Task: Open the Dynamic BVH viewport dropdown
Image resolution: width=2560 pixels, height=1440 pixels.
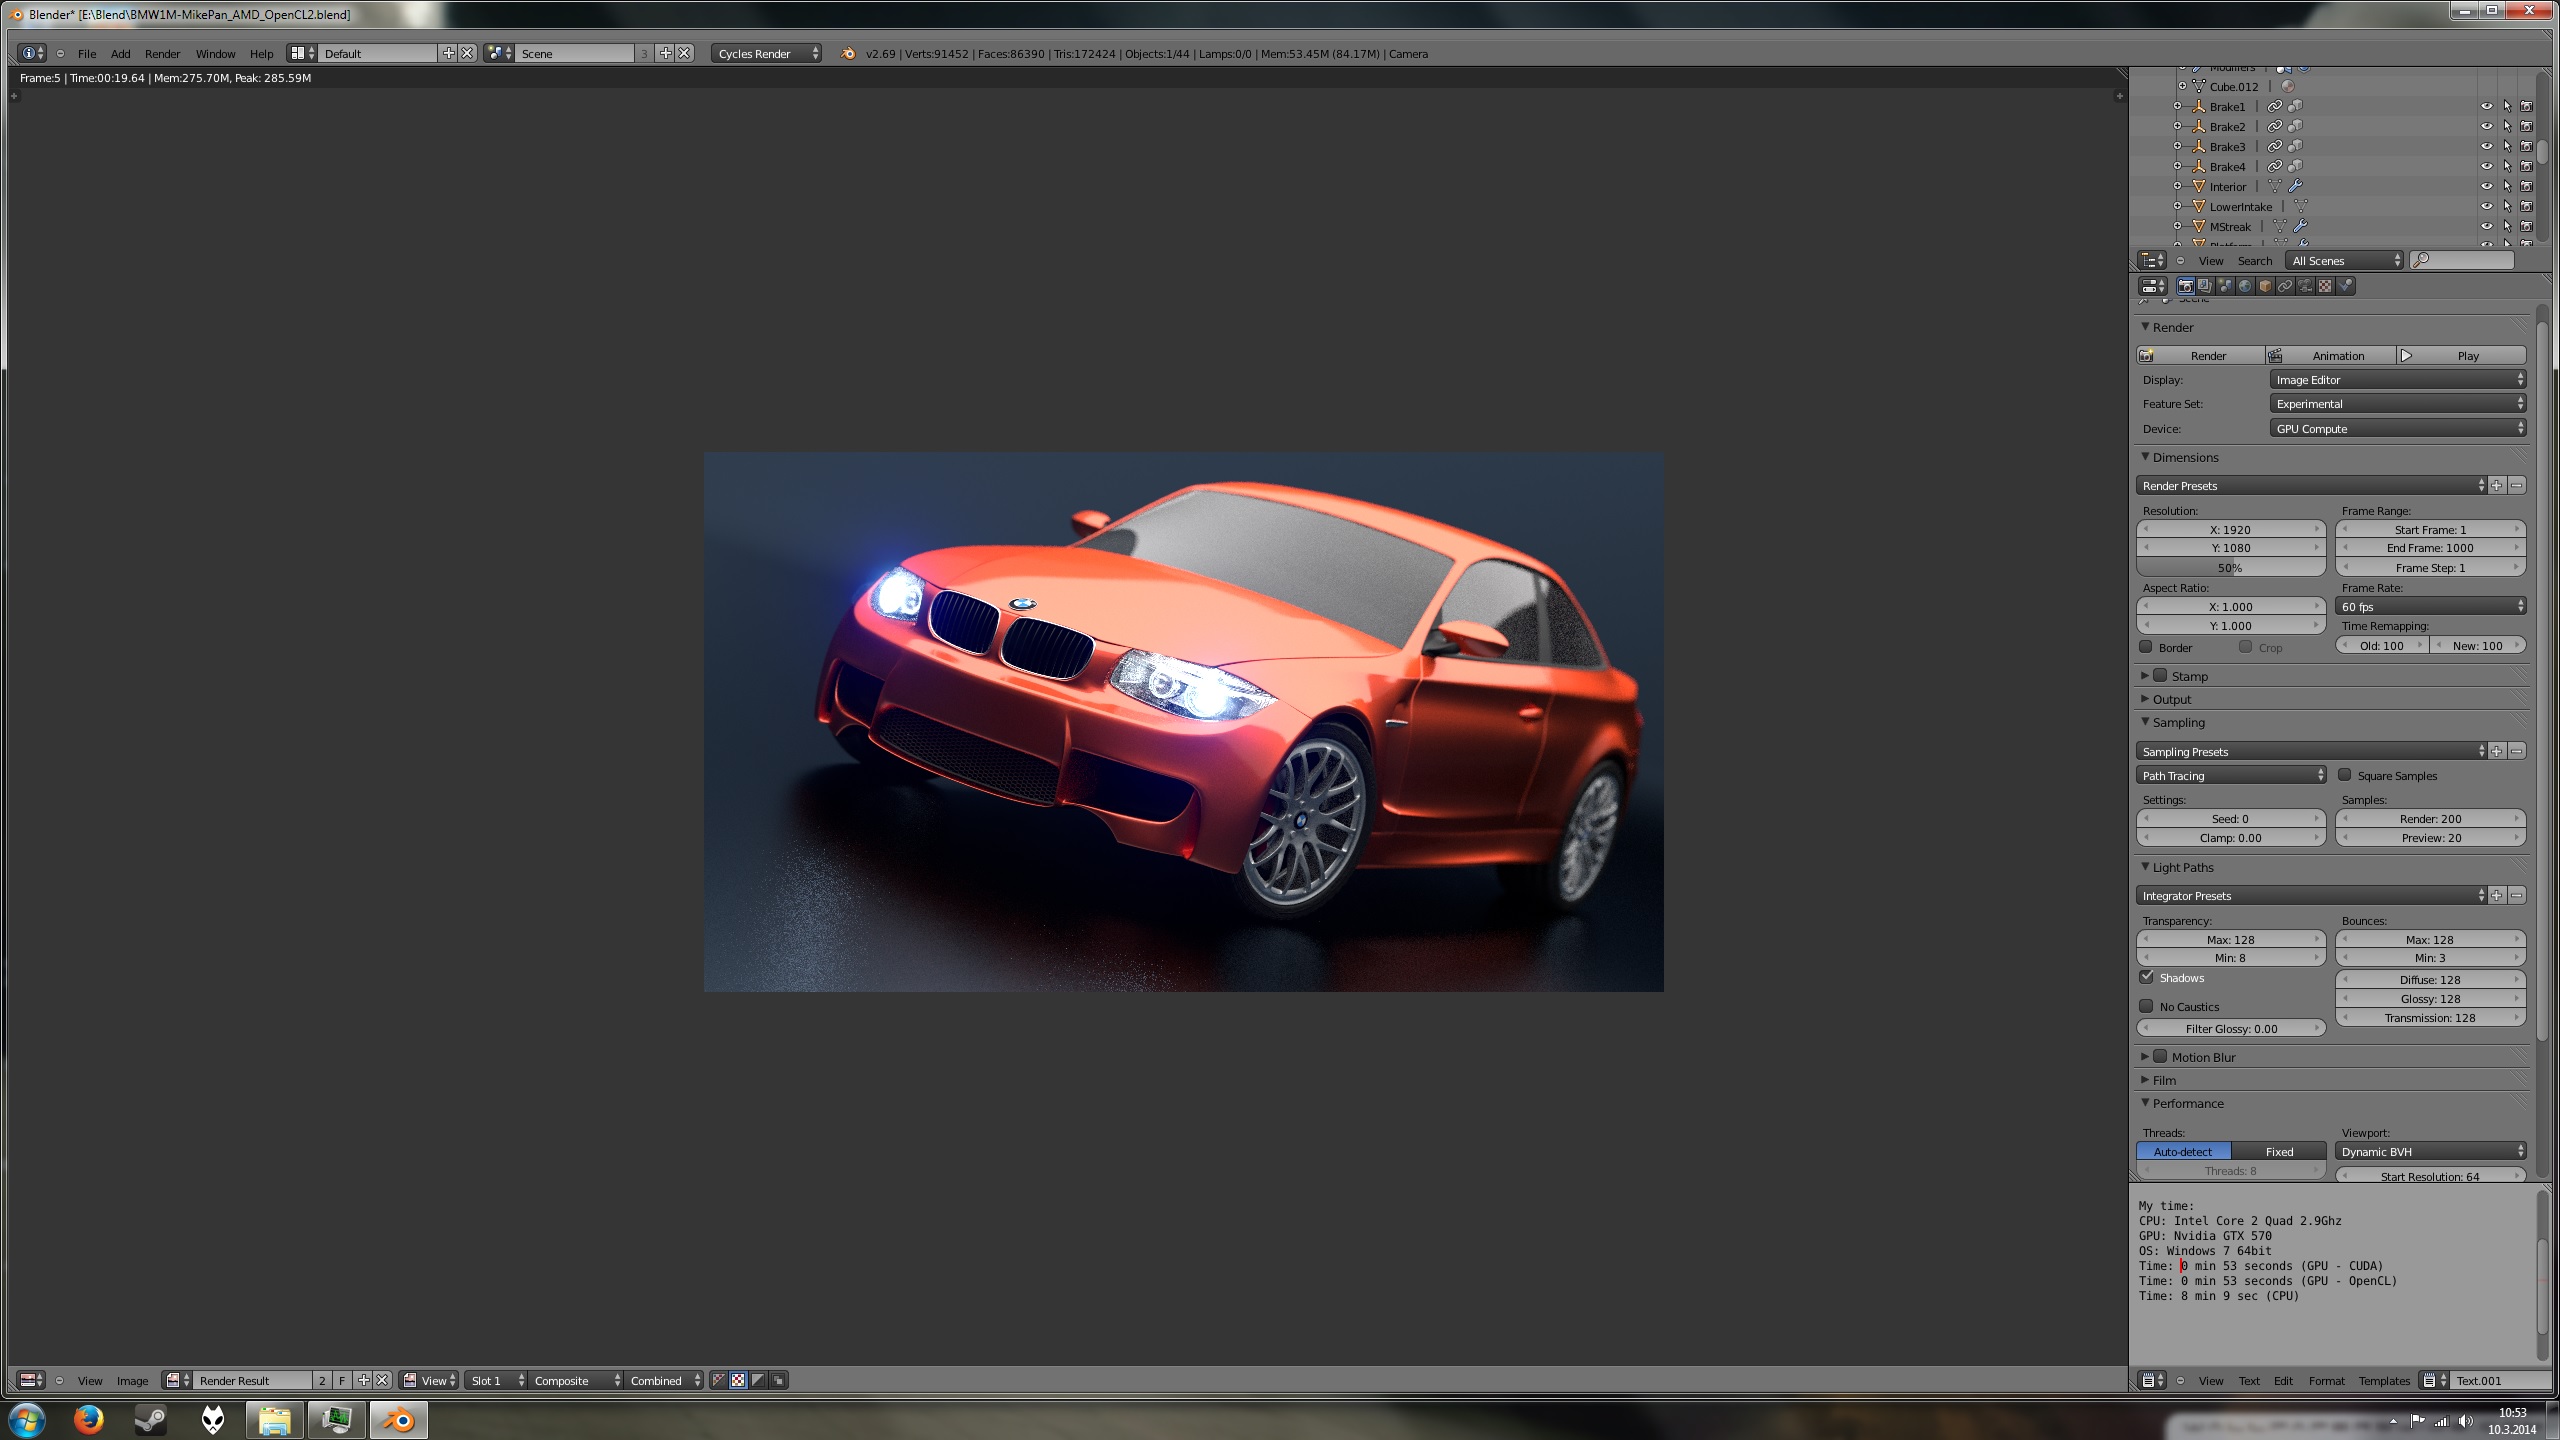Action: (x=2431, y=1151)
